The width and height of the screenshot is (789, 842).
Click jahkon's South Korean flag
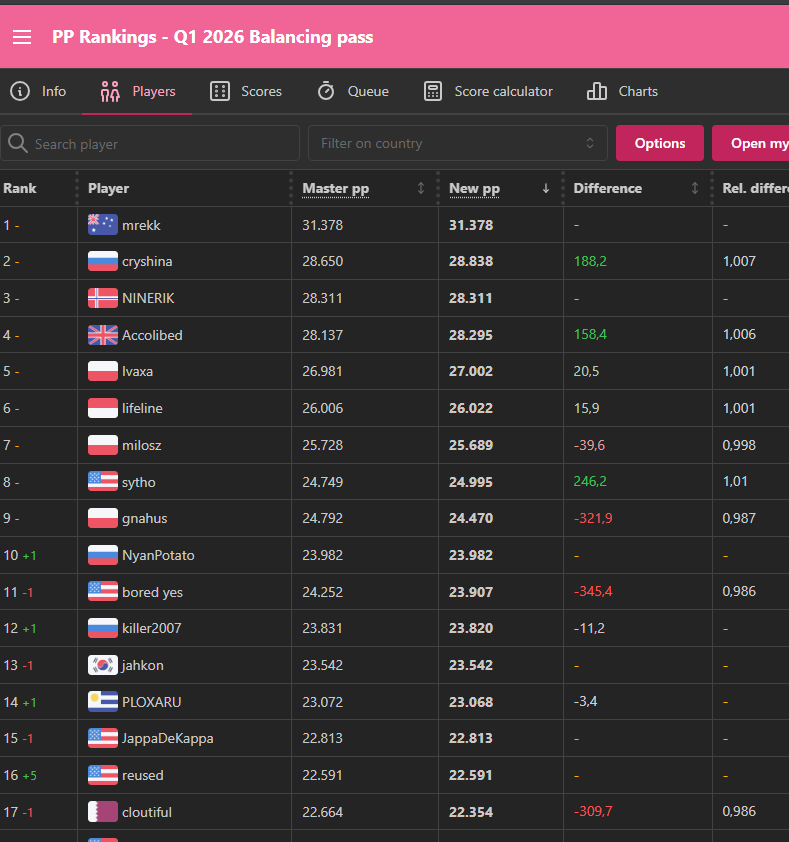pyautogui.click(x=103, y=665)
